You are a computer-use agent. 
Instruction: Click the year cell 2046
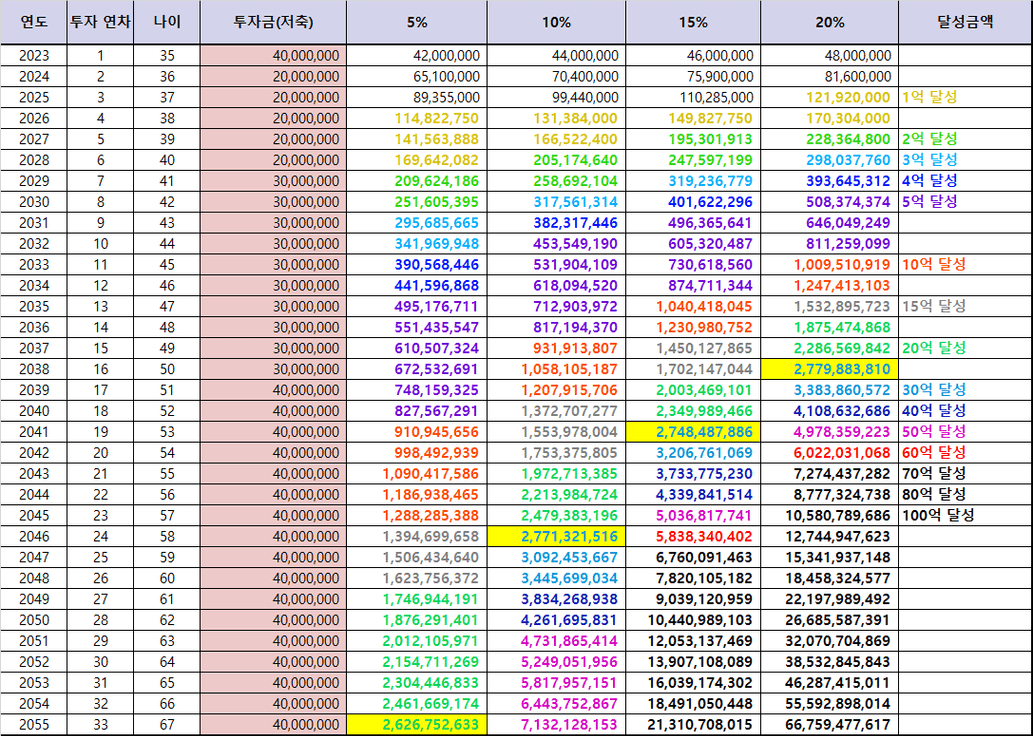click(34, 536)
